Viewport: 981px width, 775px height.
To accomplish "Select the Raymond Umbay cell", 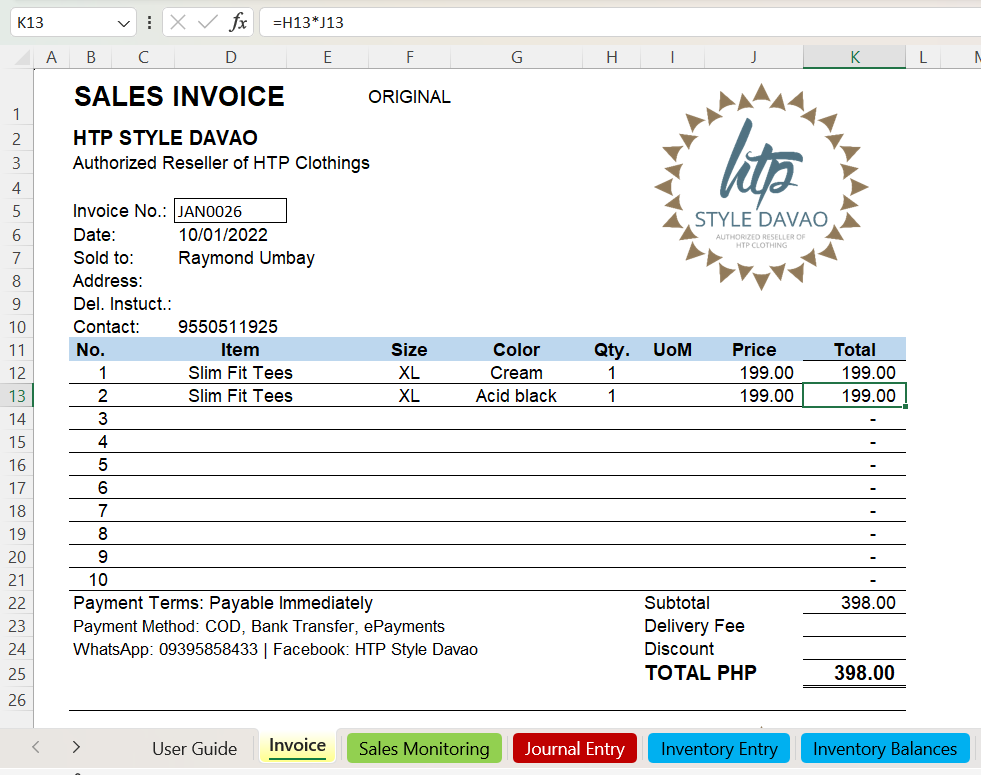I will [x=247, y=258].
